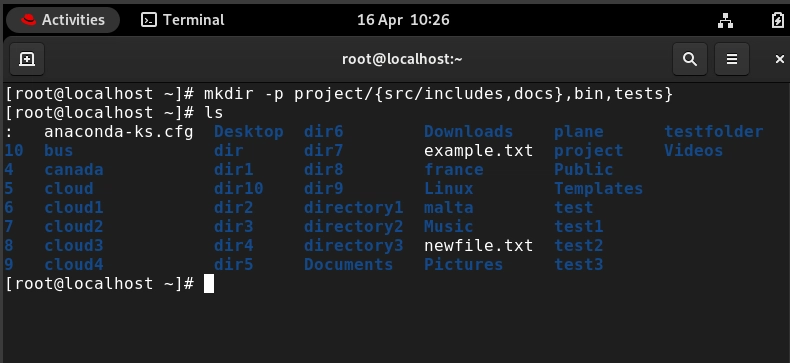Open the clock showing 16 Apr 10:26

click(403, 20)
